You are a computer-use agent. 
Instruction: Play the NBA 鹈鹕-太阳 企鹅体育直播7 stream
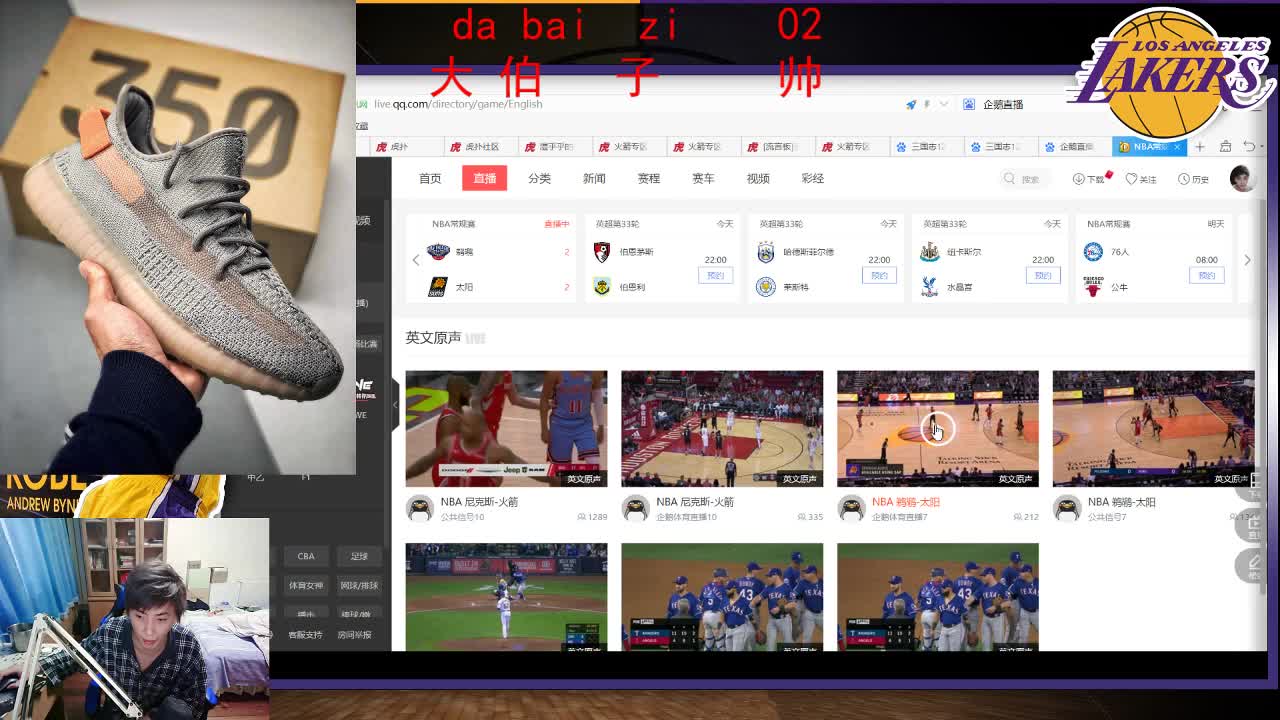point(937,429)
